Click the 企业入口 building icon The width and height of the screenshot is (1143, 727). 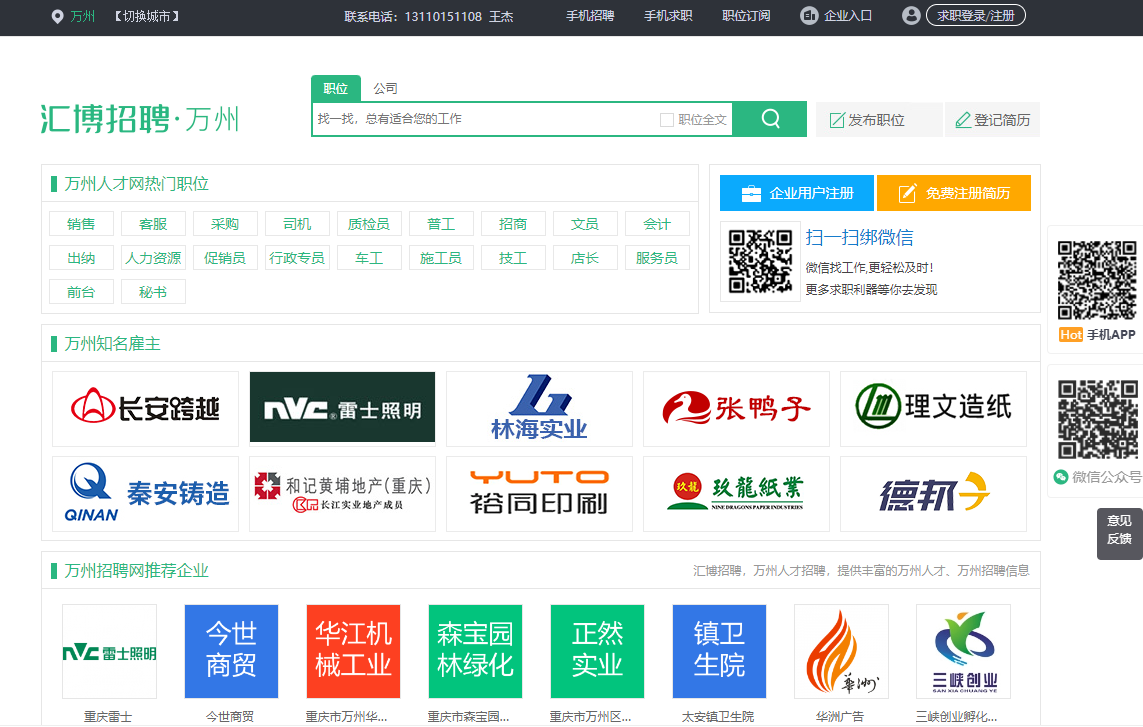click(809, 15)
